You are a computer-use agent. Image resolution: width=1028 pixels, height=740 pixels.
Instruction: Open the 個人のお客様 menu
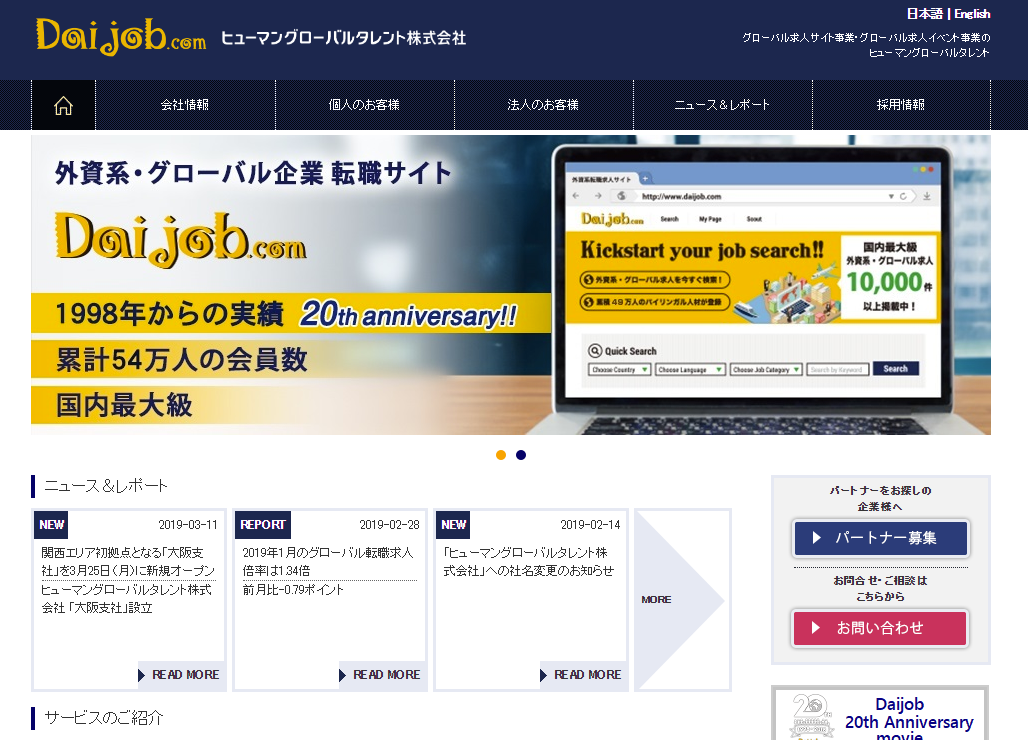364,105
